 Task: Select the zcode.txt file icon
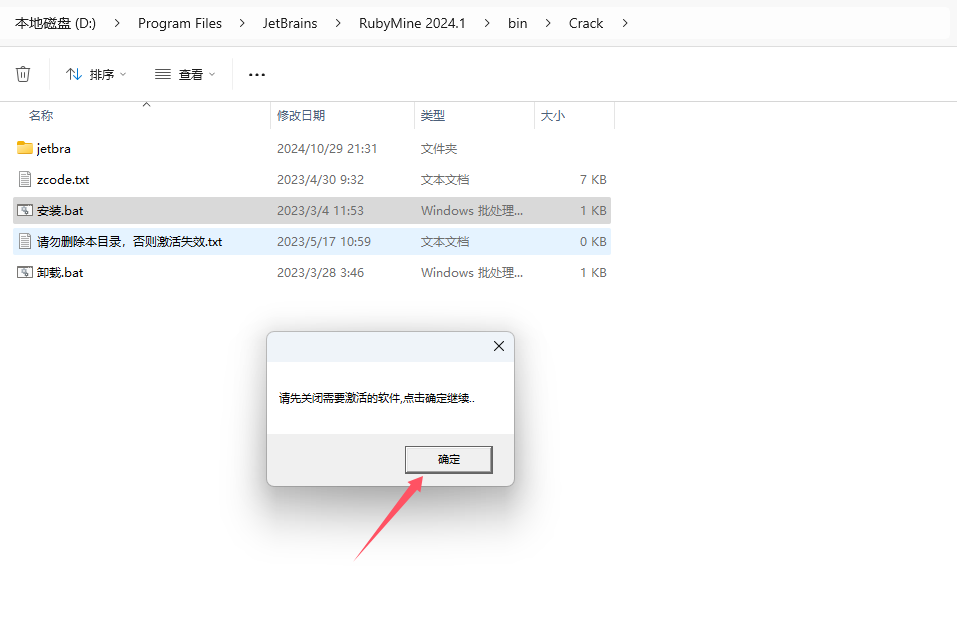24,179
